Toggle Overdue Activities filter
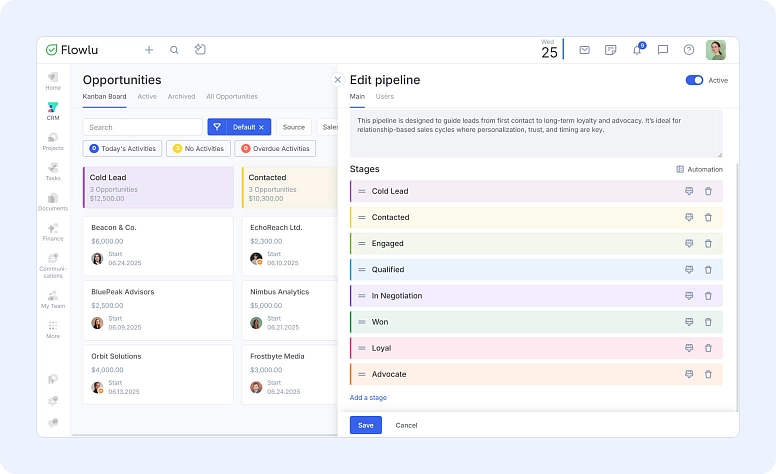This screenshot has width=776, height=474. pos(275,148)
